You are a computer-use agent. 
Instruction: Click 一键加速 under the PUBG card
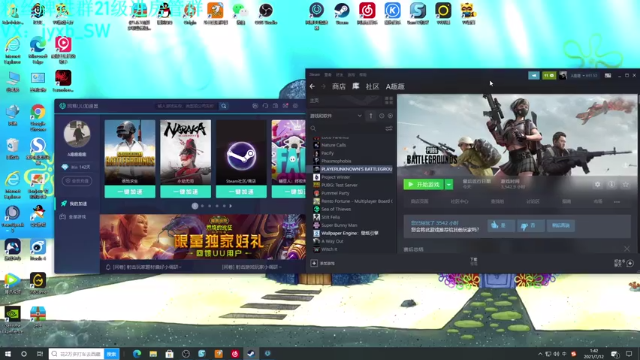tap(130, 192)
